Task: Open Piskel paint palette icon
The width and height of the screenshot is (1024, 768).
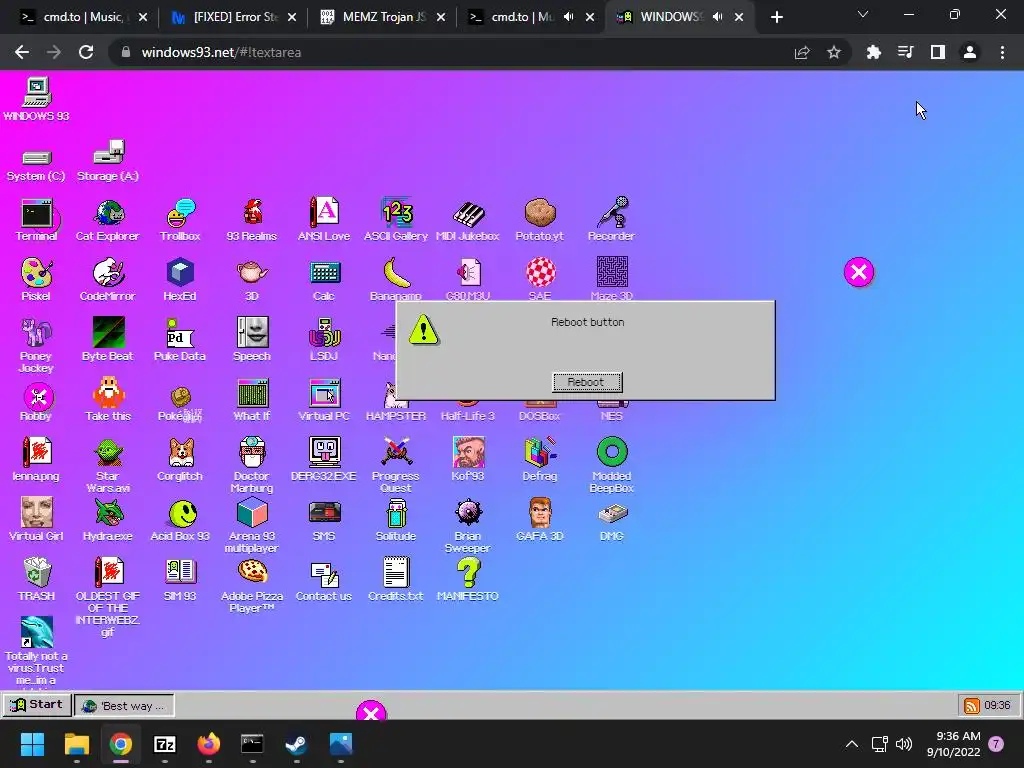Action: tap(37, 273)
